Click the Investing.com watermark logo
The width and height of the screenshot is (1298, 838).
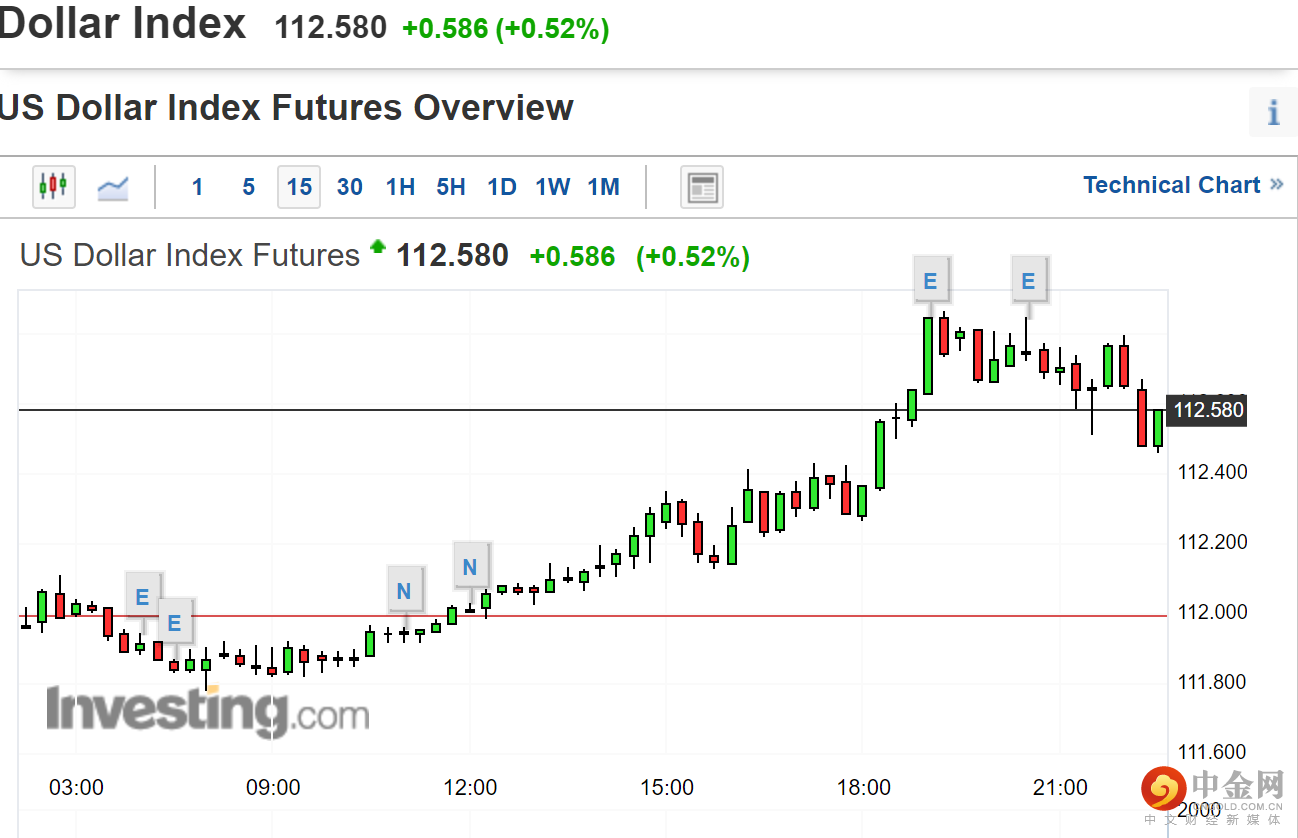click(x=207, y=710)
